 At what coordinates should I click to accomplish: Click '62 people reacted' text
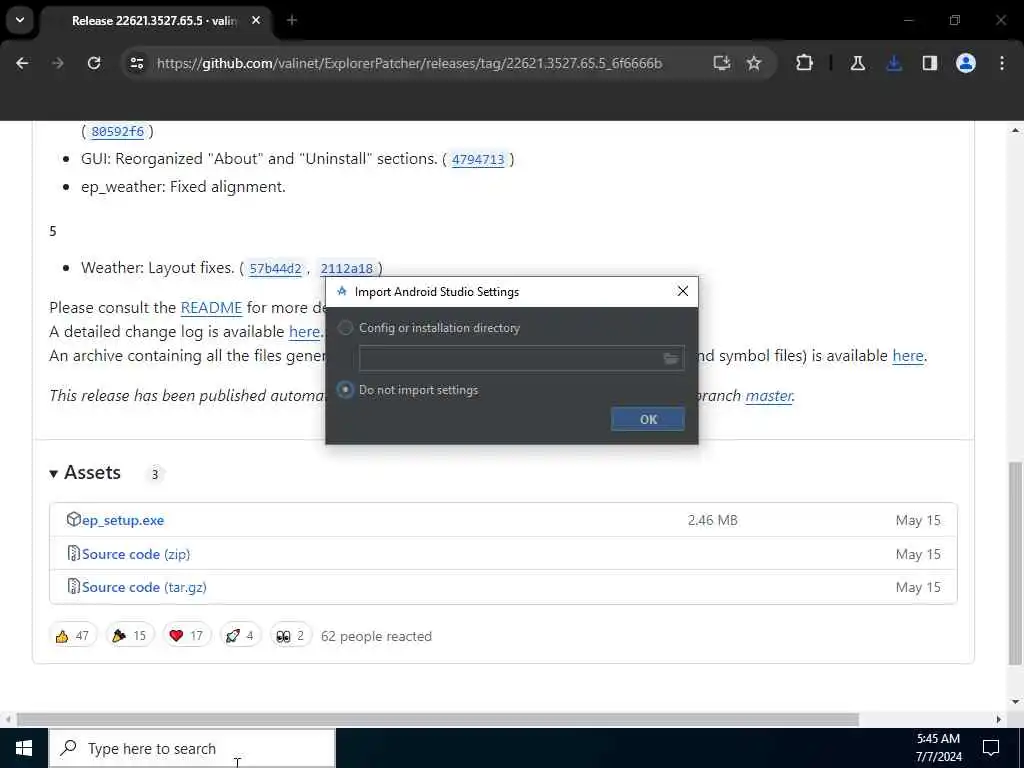[x=376, y=636]
